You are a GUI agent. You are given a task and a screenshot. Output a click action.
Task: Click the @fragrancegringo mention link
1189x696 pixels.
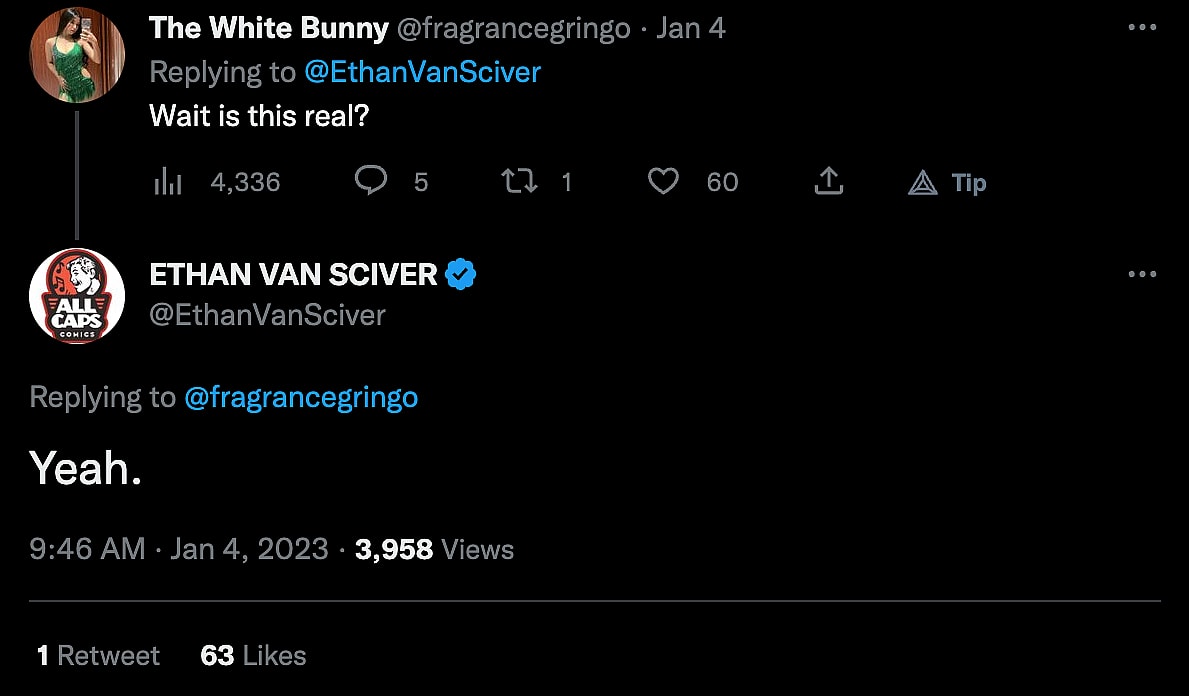pos(301,397)
